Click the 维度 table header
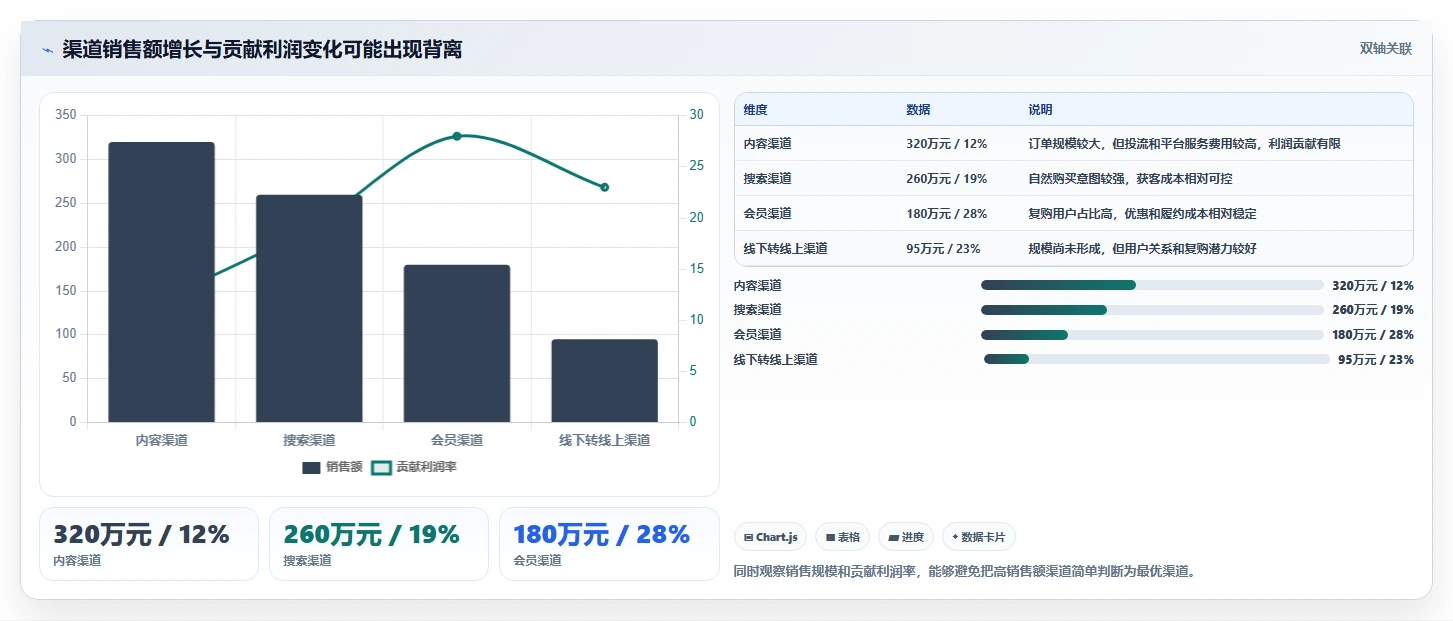Viewport: 1453px width, 621px height. point(756,110)
